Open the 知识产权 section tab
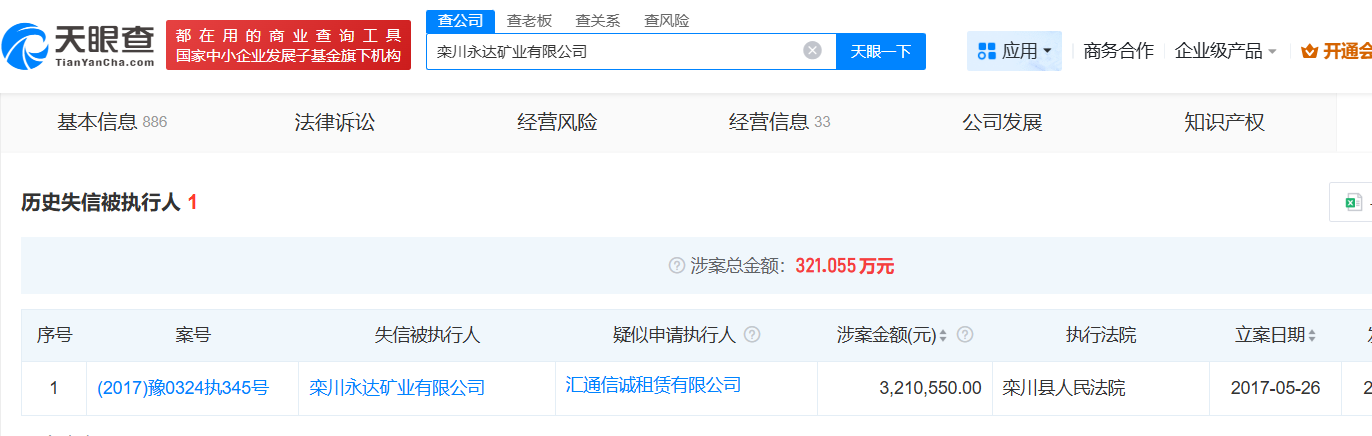1372x436 pixels. click(x=1224, y=123)
